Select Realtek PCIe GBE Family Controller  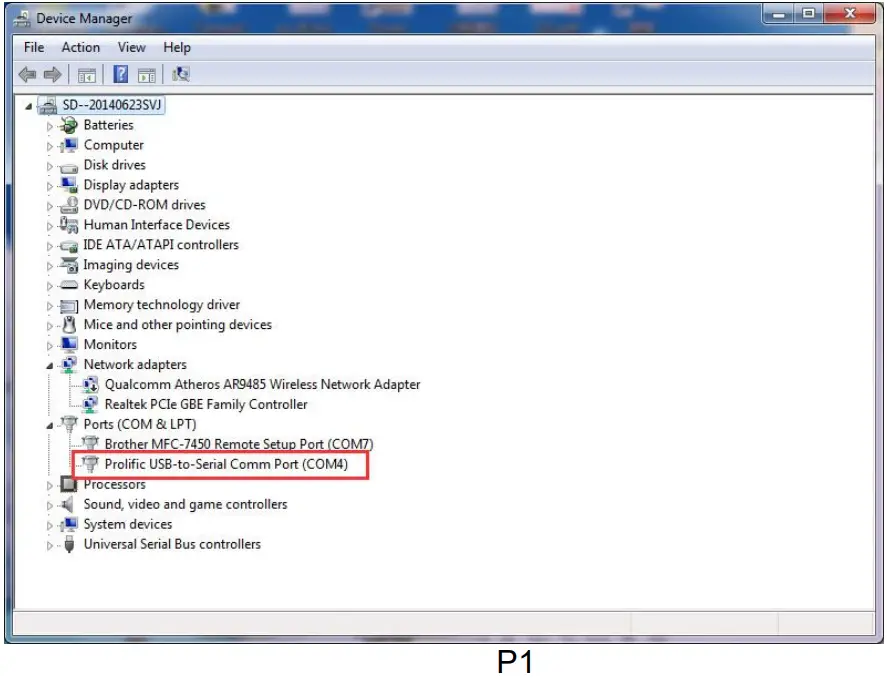point(206,404)
